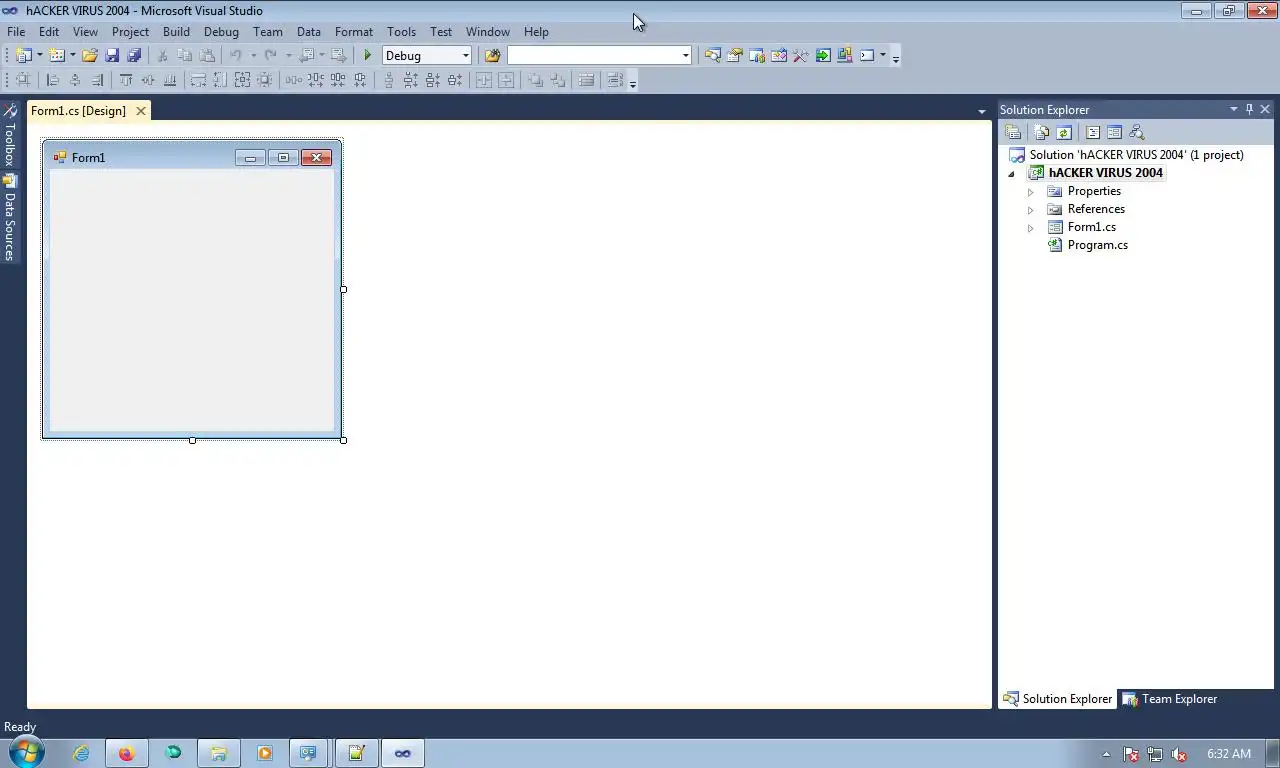This screenshot has width=1280, height=768.
Task: Open the Project menu
Action: click(130, 32)
